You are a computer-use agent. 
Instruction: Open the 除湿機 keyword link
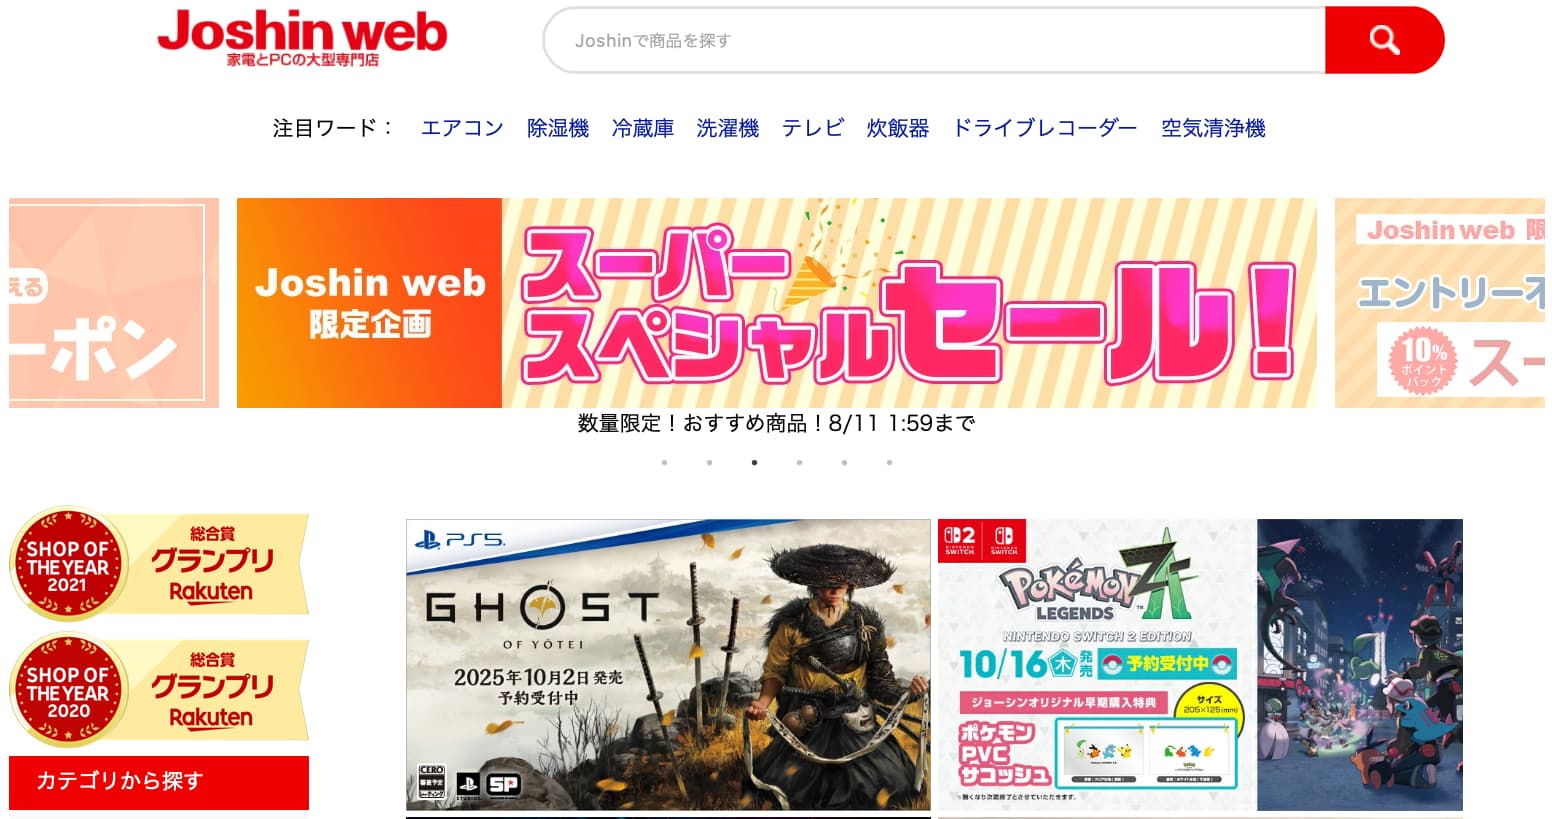click(x=558, y=128)
